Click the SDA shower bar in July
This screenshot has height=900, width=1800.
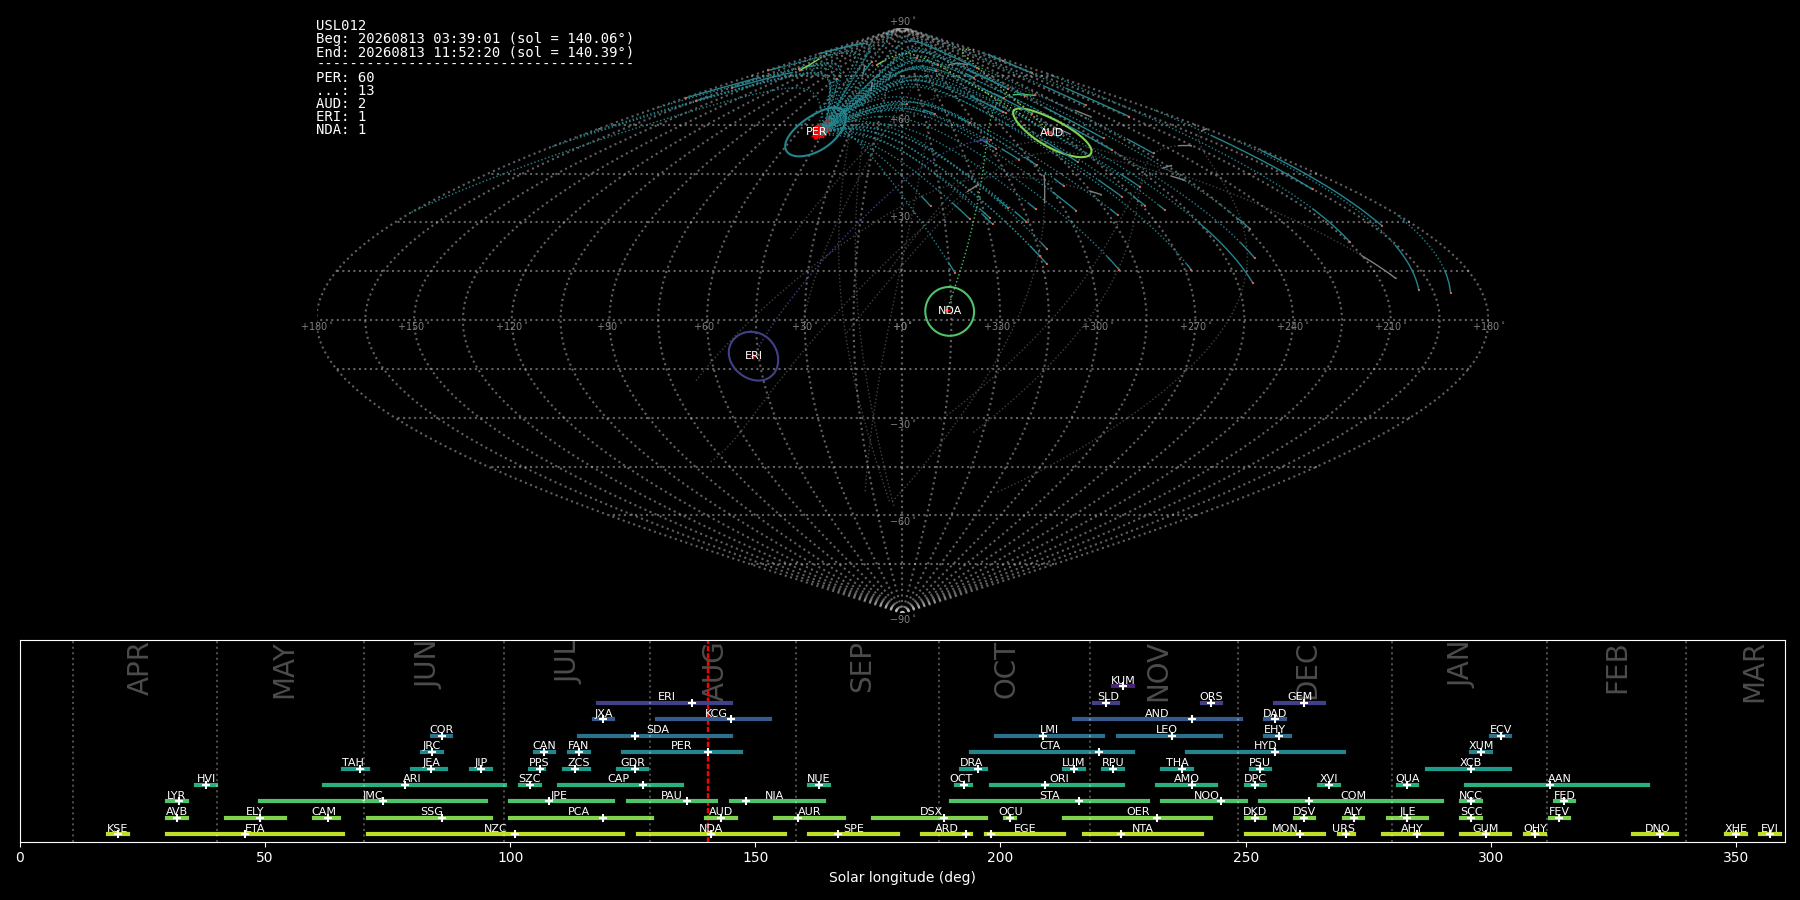point(654,736)
